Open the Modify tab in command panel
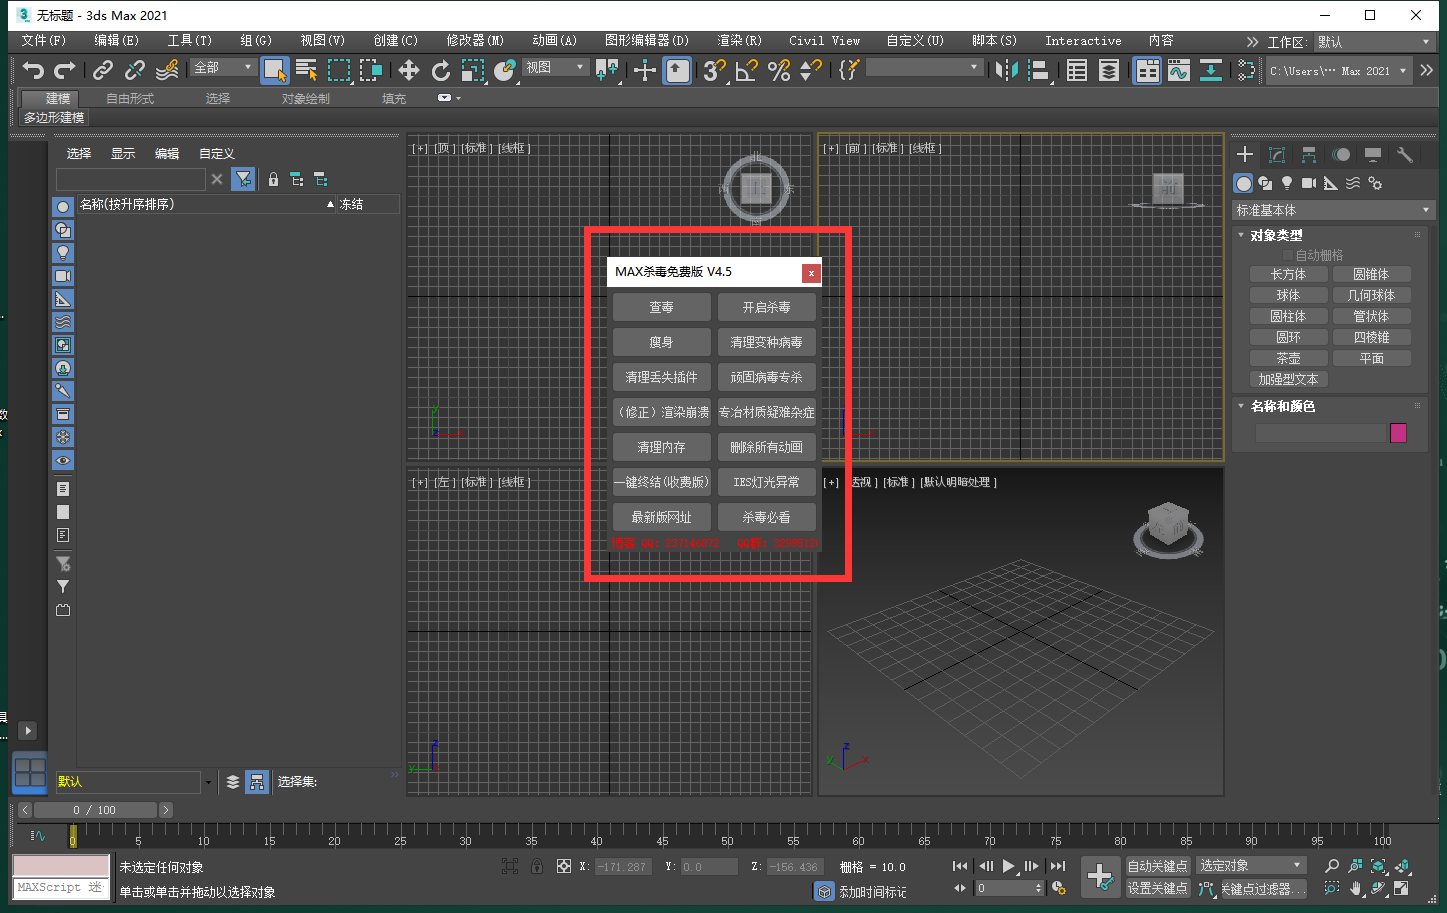The width and height of the screenshot is (1447, 913). point(1277,154)
